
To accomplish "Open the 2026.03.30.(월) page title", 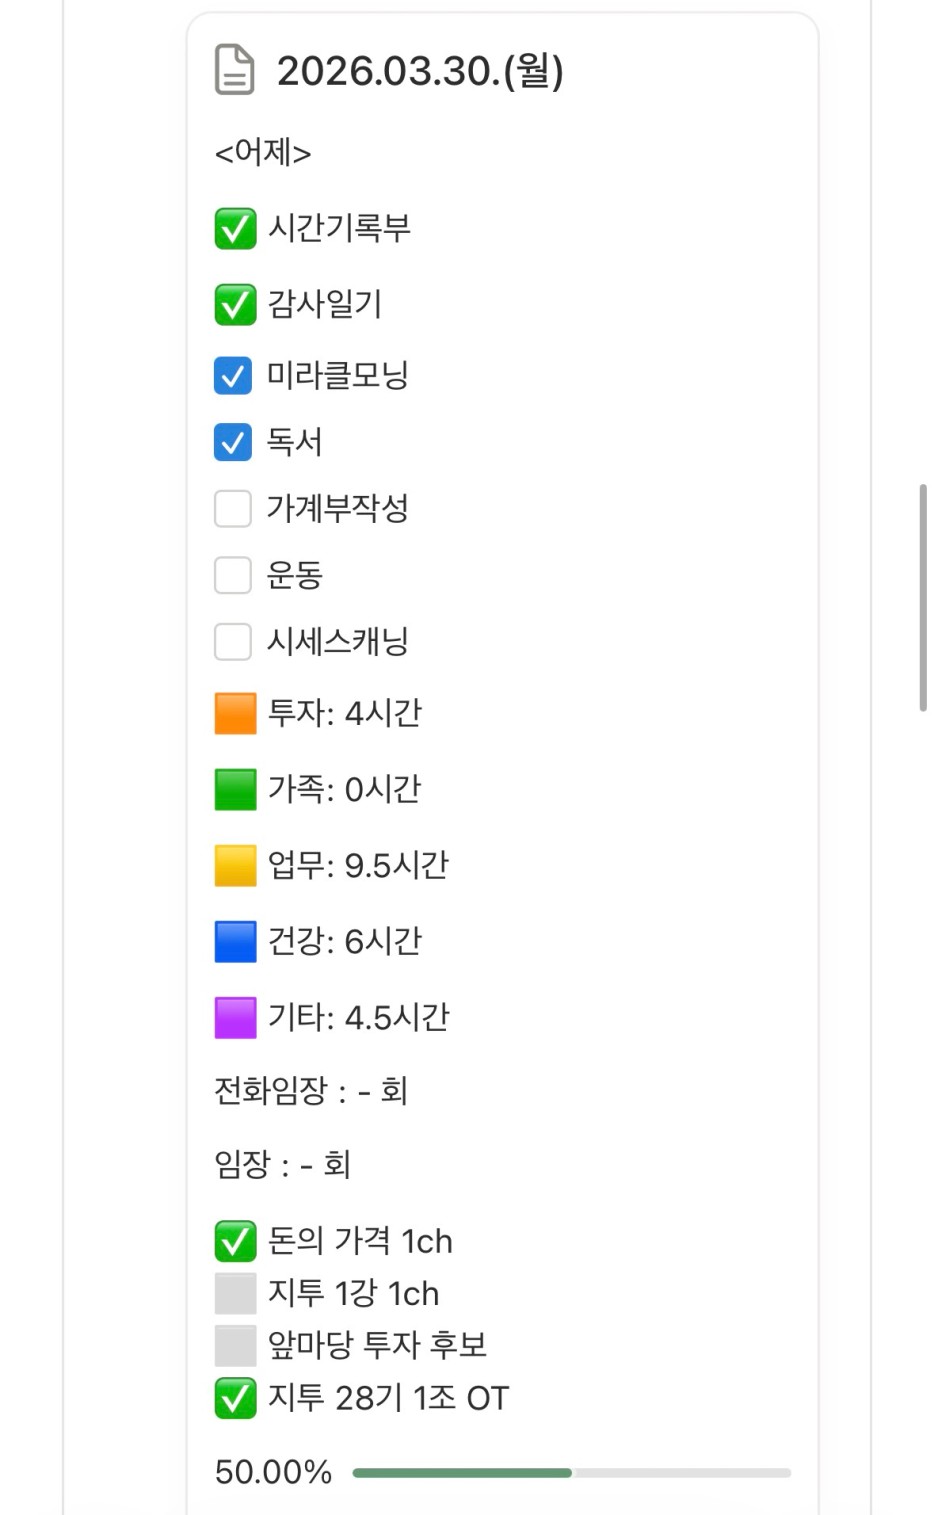I will pyautogui.click(x=420, y=71).
